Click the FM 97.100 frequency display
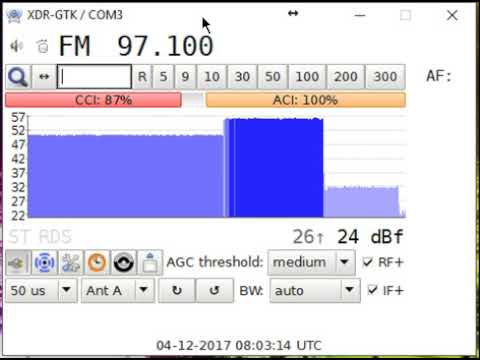This screenshot has width=480, height=360. click(136, 46)
